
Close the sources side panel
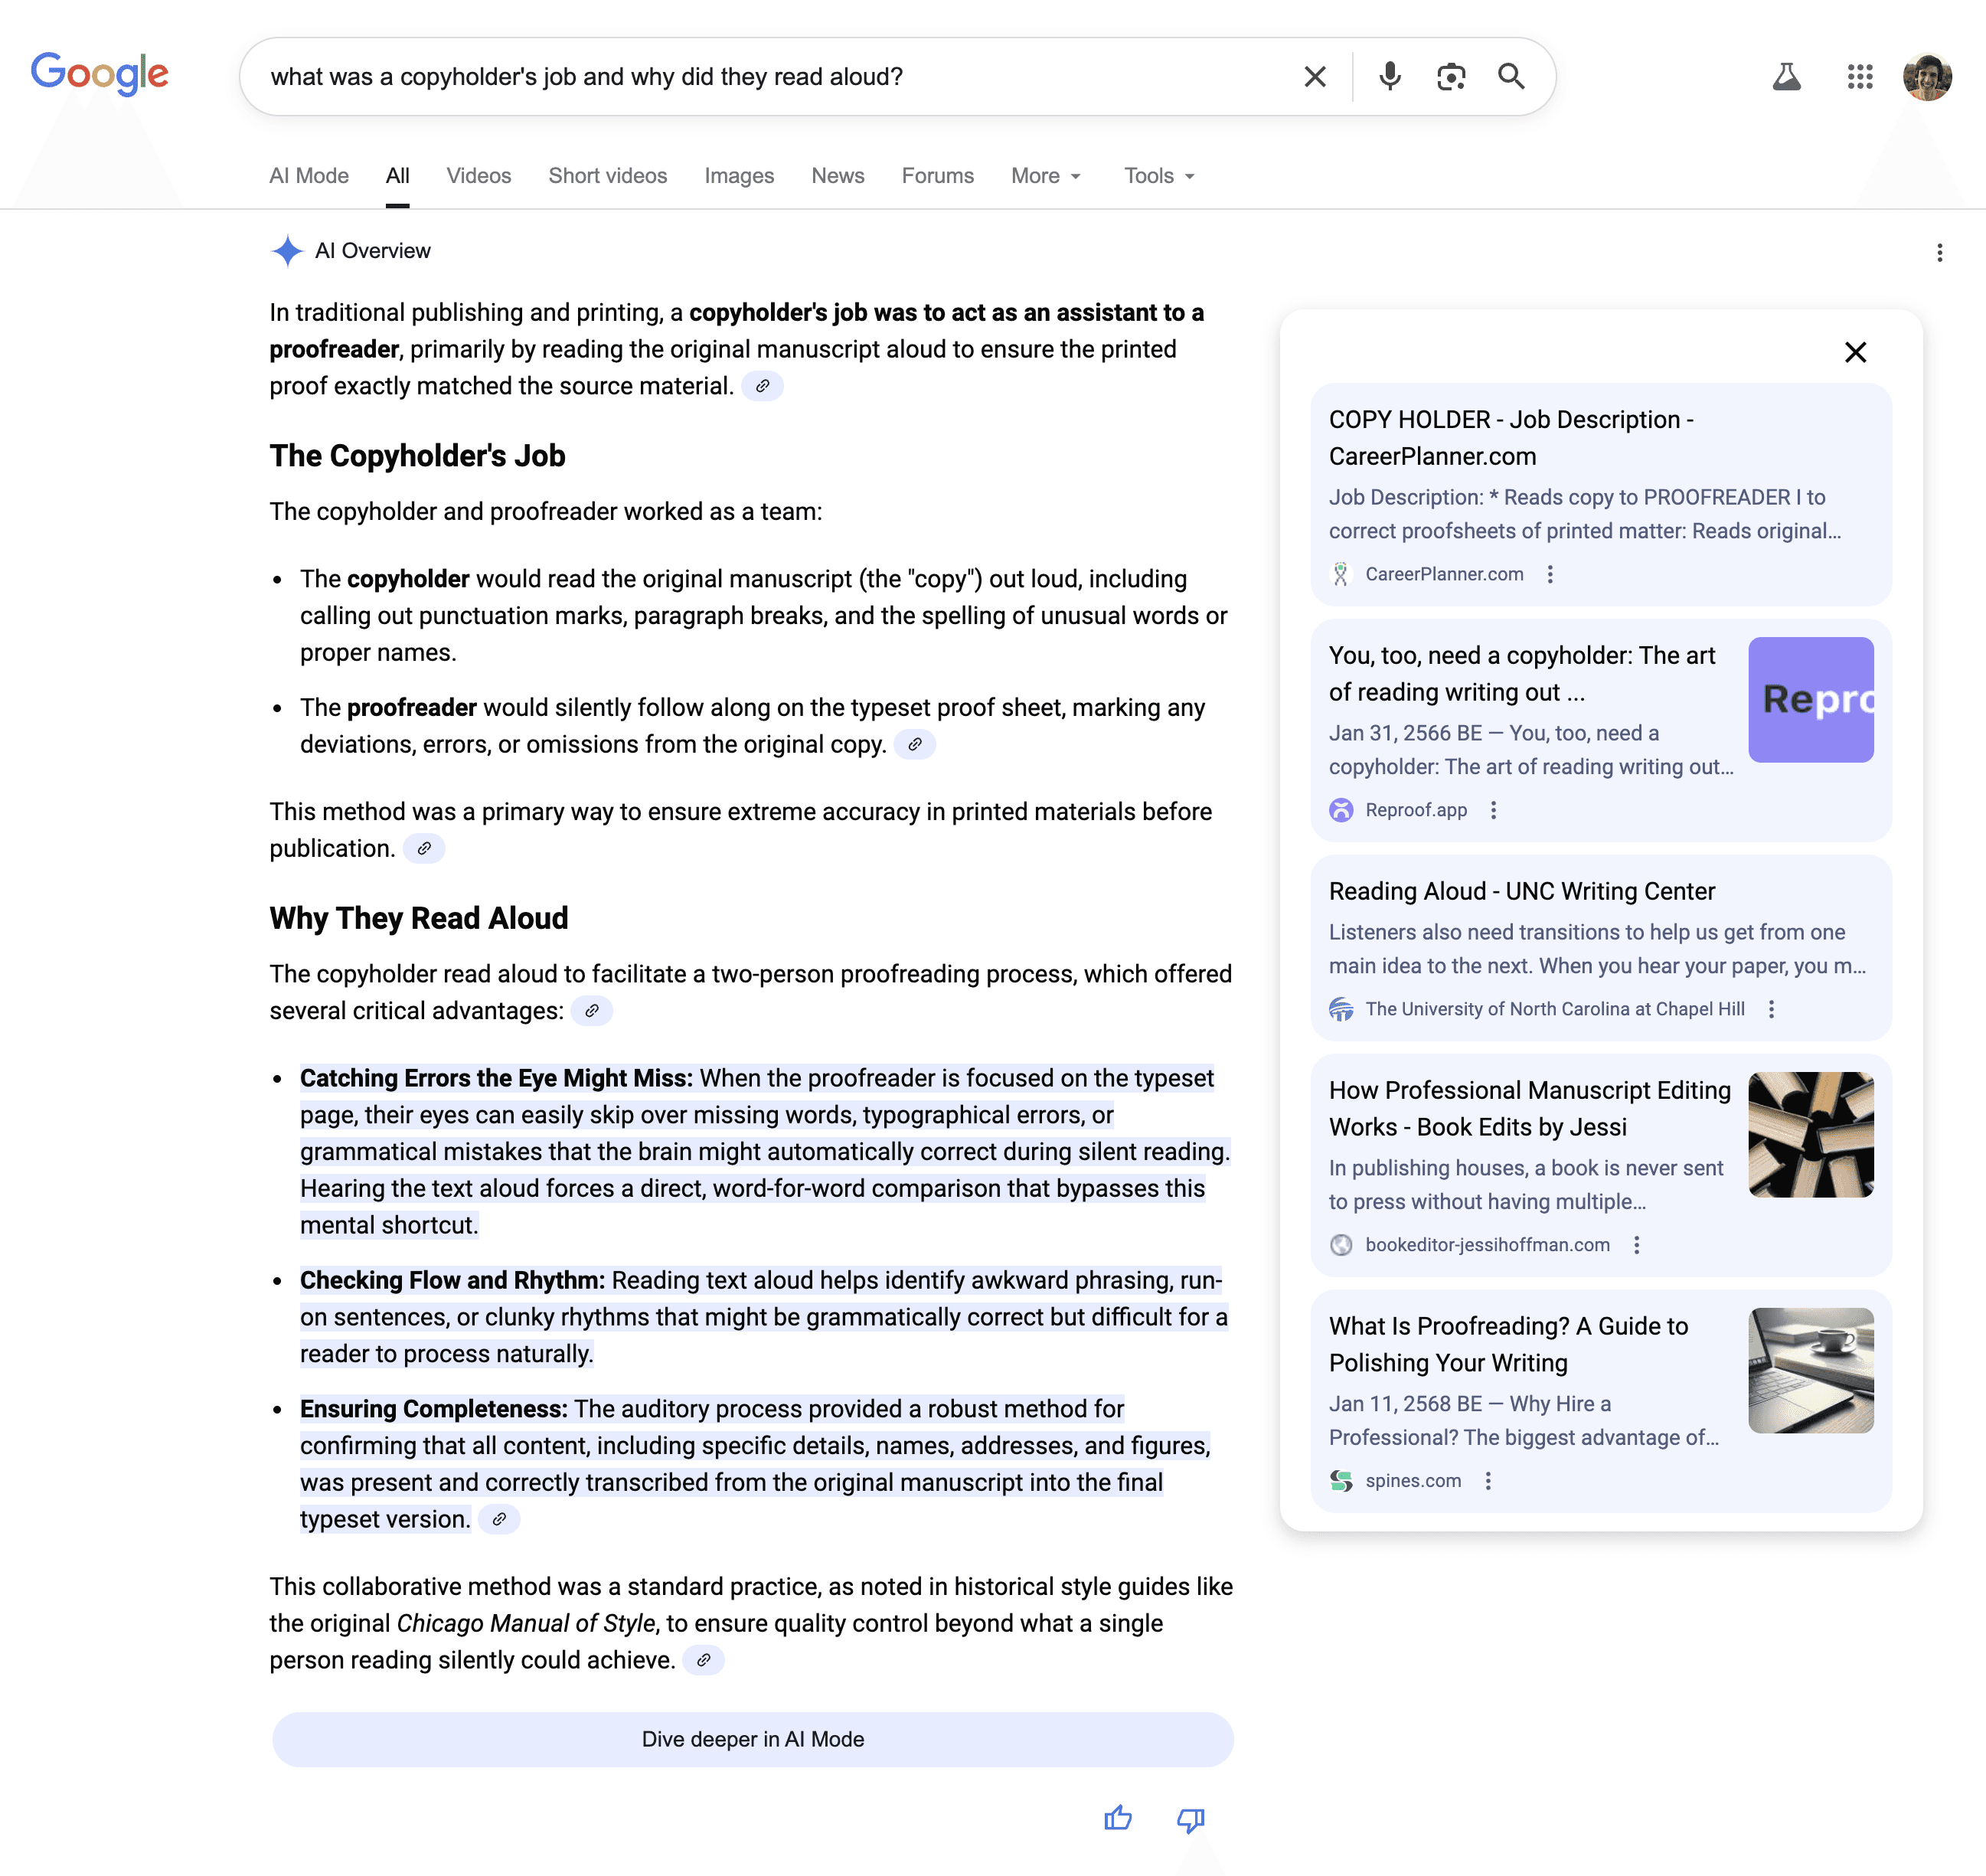(x=1855, y=352)
